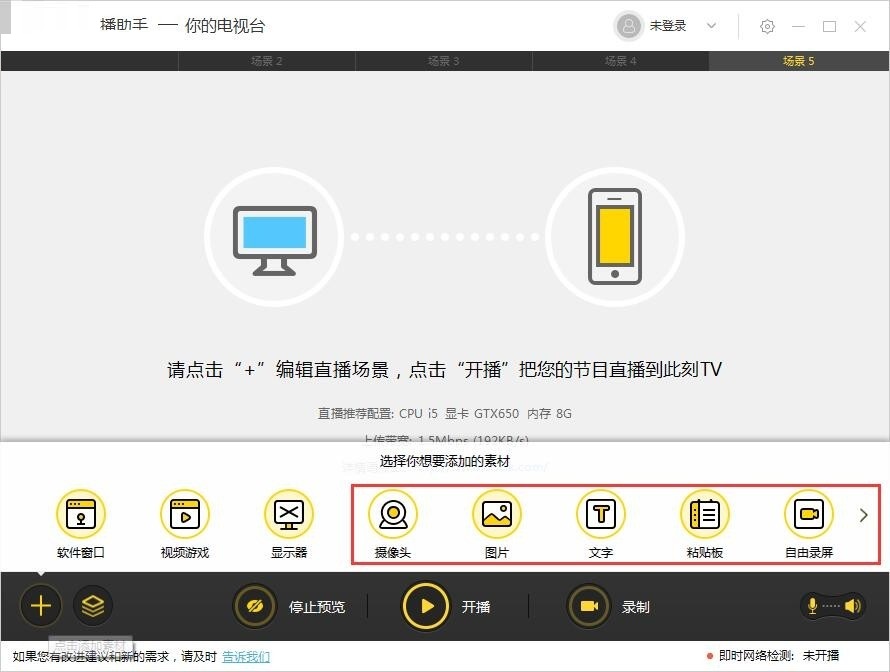The width and height of the screenshot is (890, 672).
Task: Switch to the 场景2 tab
Action: tap(266, 60)
